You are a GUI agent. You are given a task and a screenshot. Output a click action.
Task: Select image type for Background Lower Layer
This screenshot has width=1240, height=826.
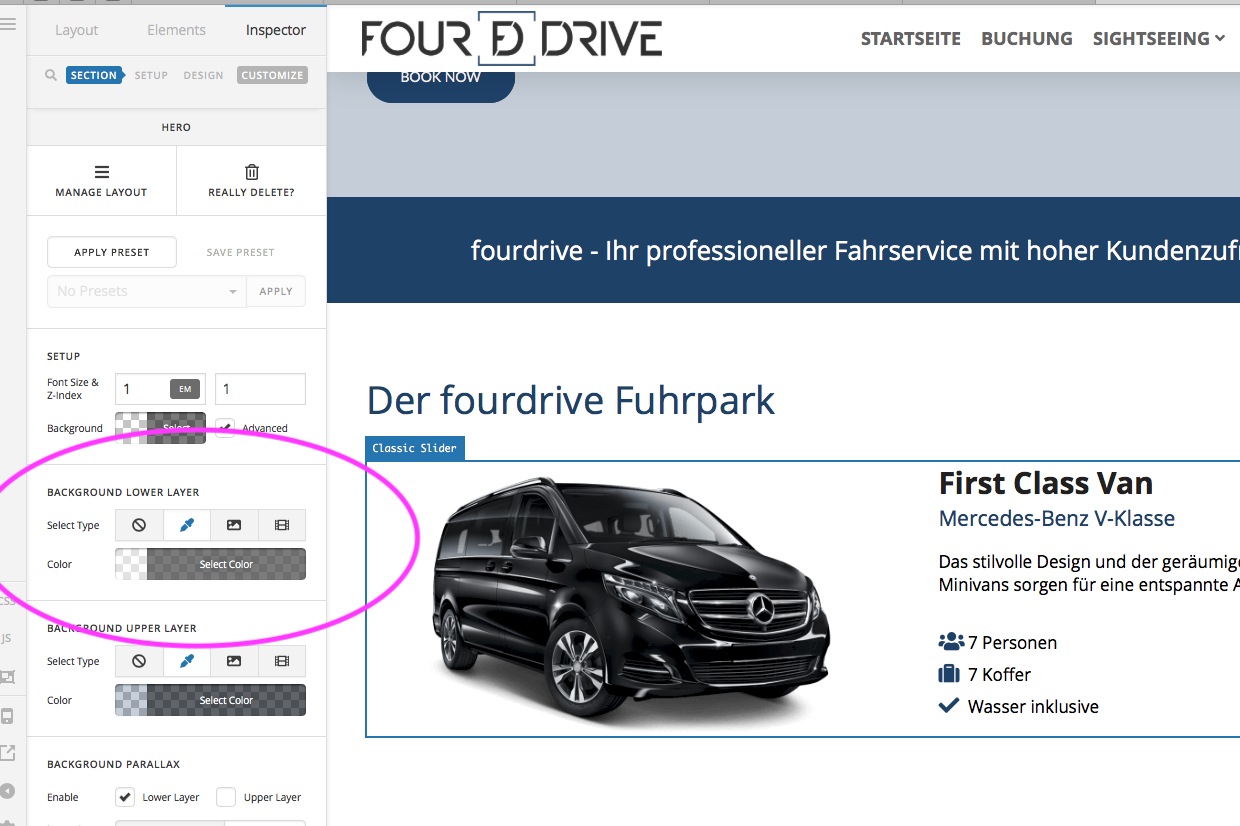234,525
